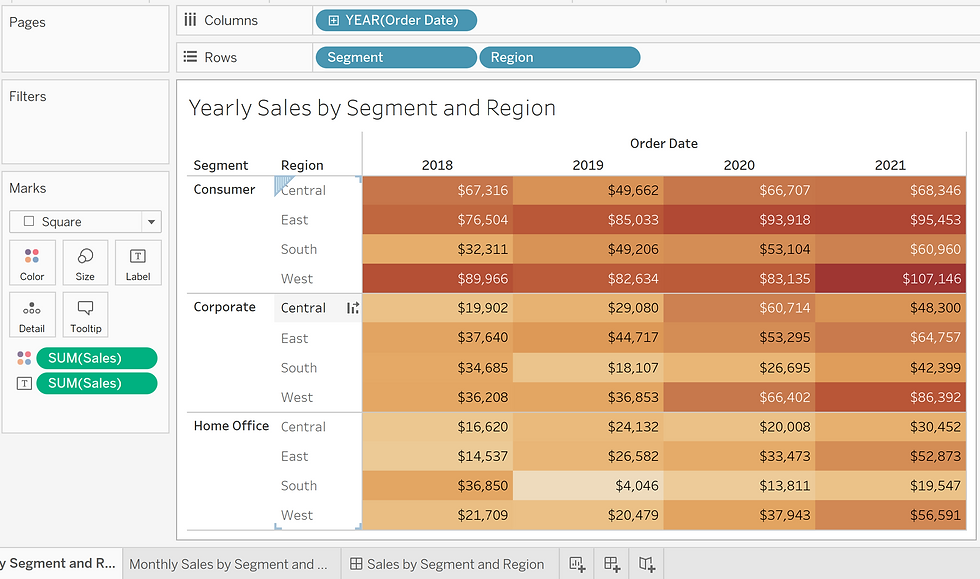Click the sort icon beside Corporate Central
The width and height of the screenshot is (980, 579).
pos(352,308)
